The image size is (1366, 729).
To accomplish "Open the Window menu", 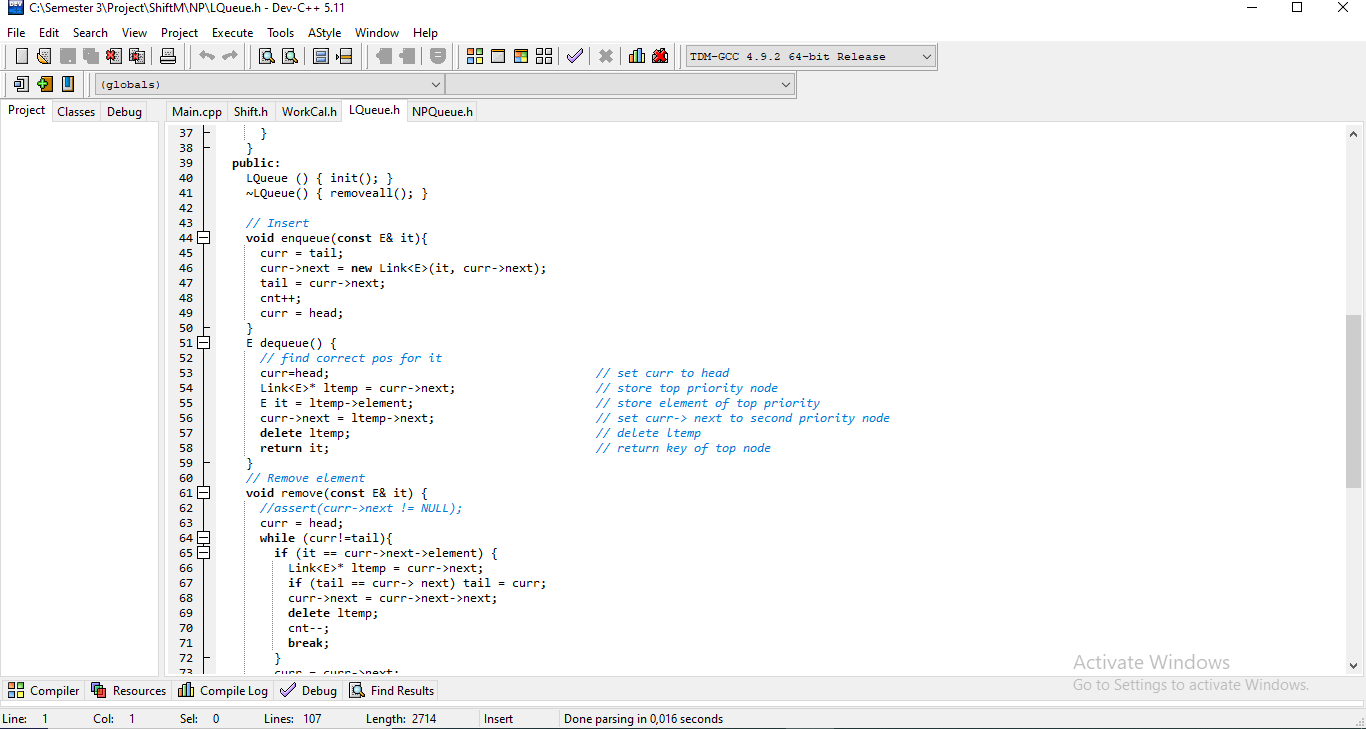I will (x=377, y=33).
